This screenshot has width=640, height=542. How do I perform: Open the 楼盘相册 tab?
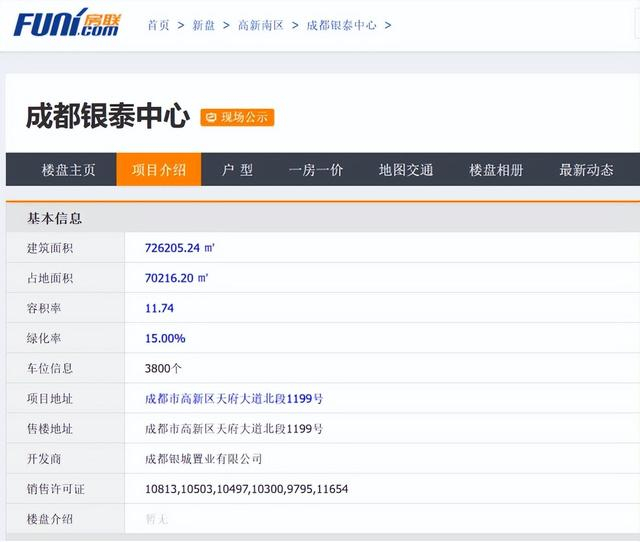coord(496,169)
